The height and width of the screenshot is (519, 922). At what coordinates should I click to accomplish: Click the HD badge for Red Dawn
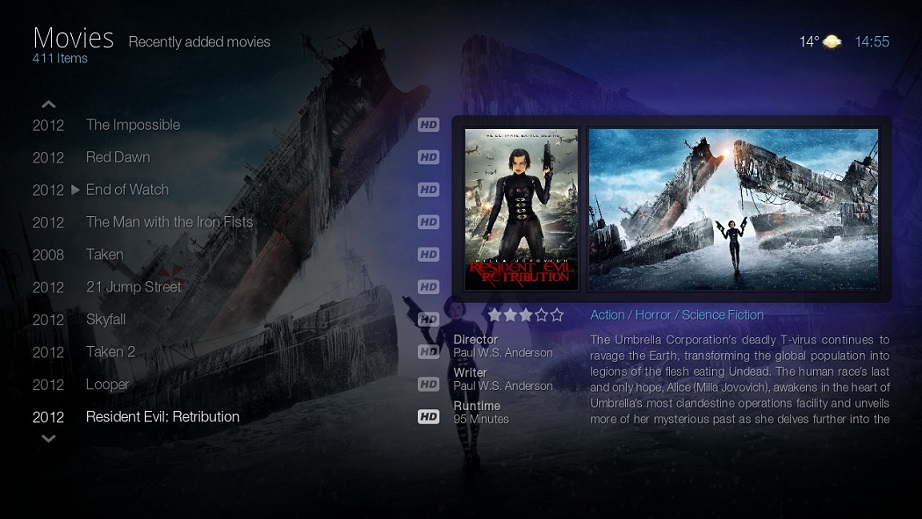click(429, 157)
